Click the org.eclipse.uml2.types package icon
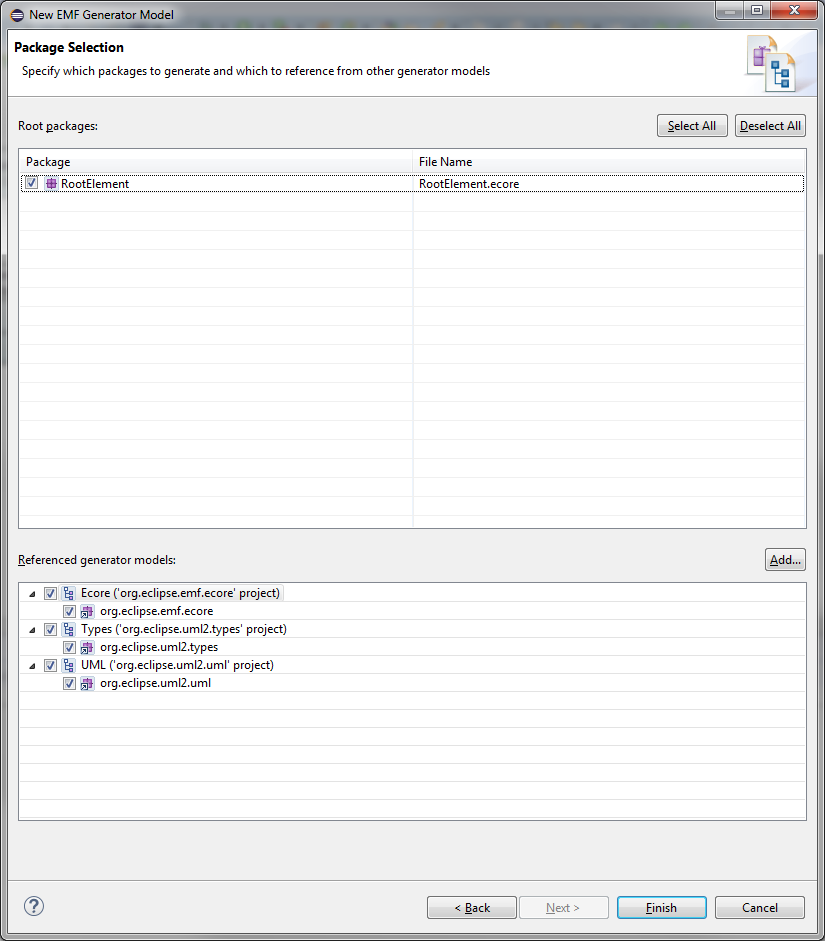 click(x=88, y=648)
